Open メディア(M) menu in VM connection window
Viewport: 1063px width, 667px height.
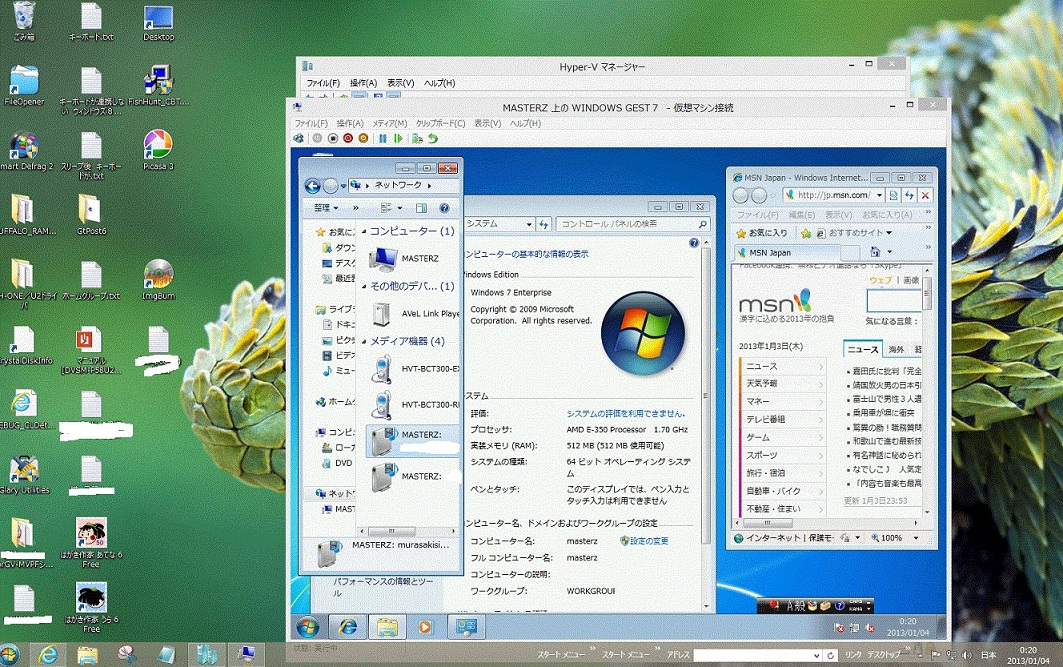[390, 123]
